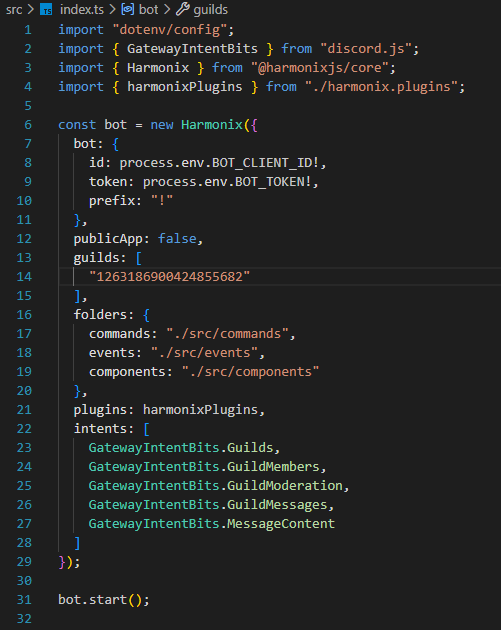The width and height of the screenshot is (501, 630).
Task: Click line number 6 in gutter
Action: click(28, 125)
